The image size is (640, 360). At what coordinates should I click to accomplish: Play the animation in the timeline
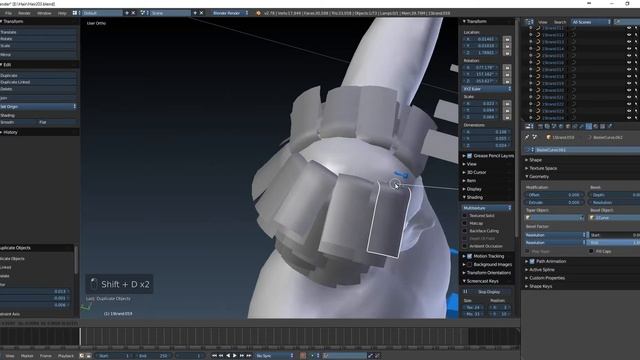point(235,356)
